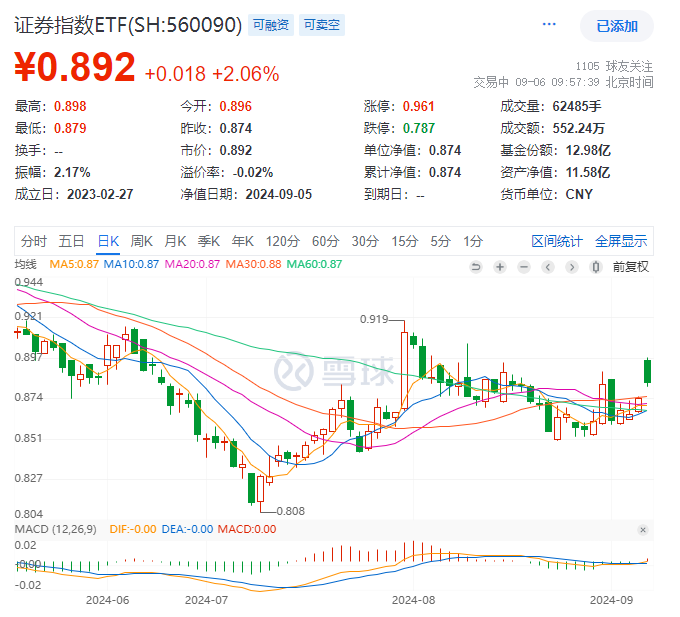
Task: Click the 成交额 552.24万 value
Action: pyautogui.click(x=579, y=128)
